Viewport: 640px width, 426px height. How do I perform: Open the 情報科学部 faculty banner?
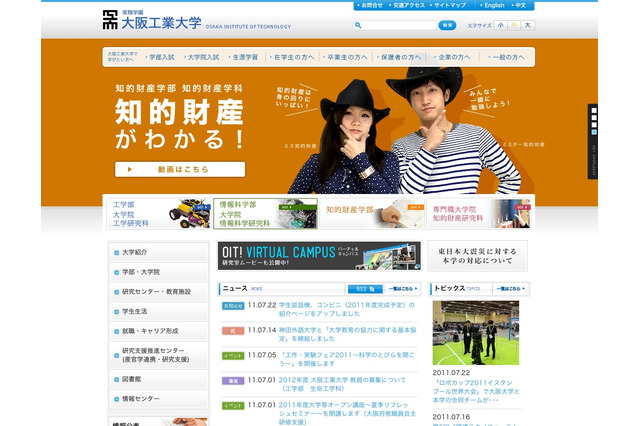[x=265, y=213]
